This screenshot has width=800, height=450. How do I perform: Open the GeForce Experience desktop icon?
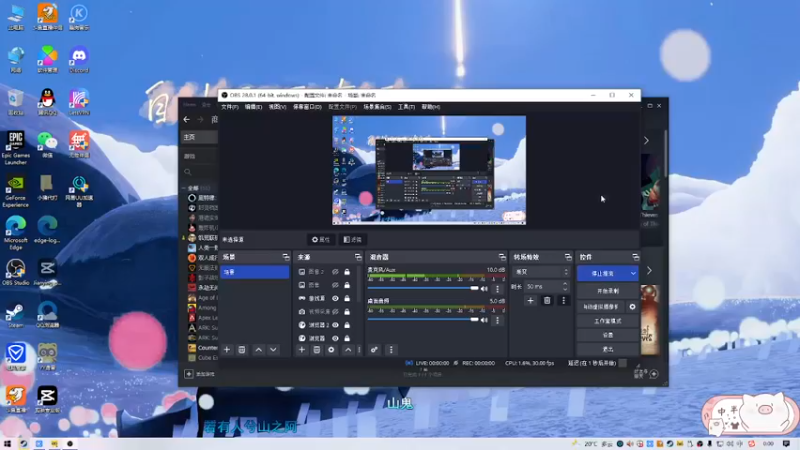[15, 191]
